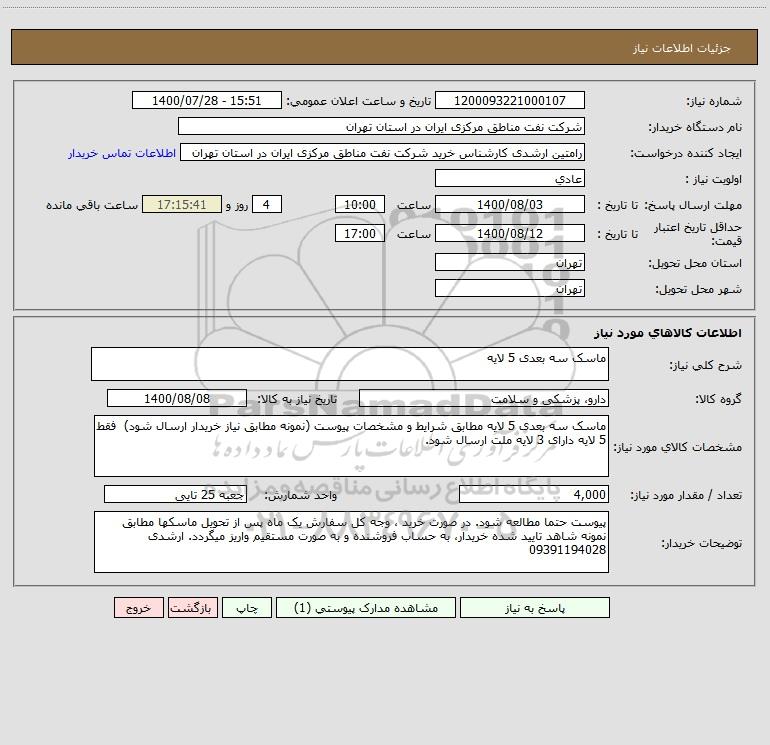Click the label تاریخ نیاز به کالا
Screen dimensions: 770x745
298,399
